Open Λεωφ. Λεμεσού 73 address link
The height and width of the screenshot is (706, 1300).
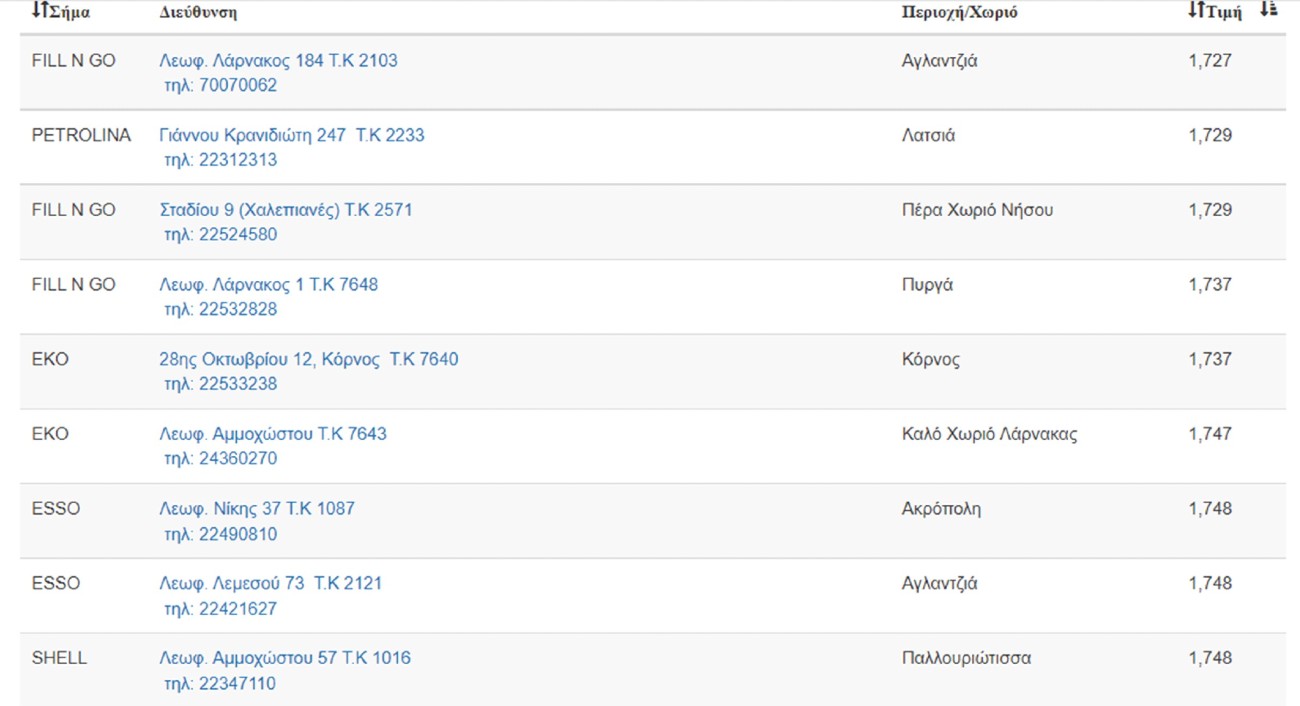(x=270, y=583)
